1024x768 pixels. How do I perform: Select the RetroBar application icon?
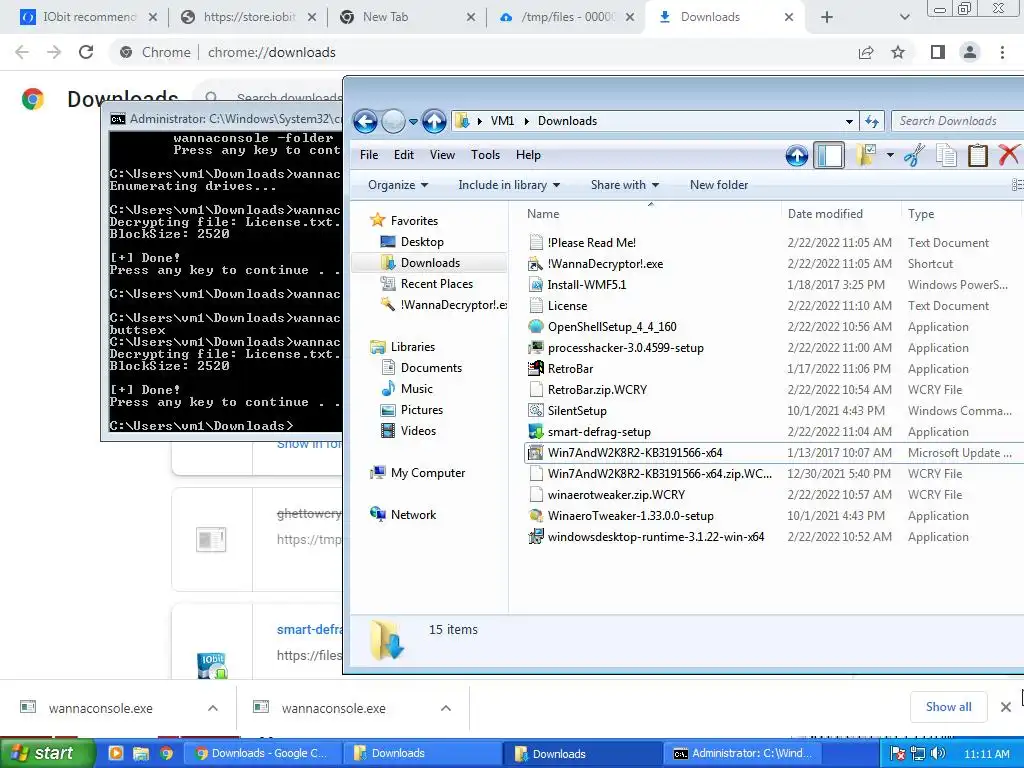(536, 368)
